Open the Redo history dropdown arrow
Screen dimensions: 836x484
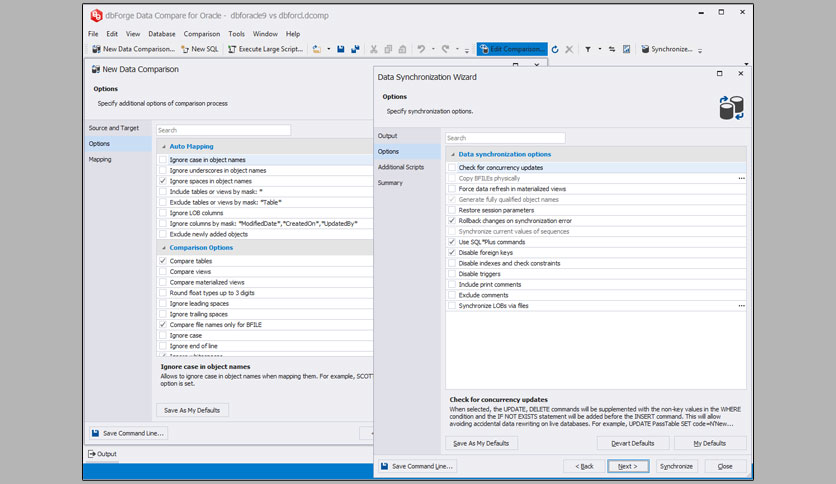(457, 49)
